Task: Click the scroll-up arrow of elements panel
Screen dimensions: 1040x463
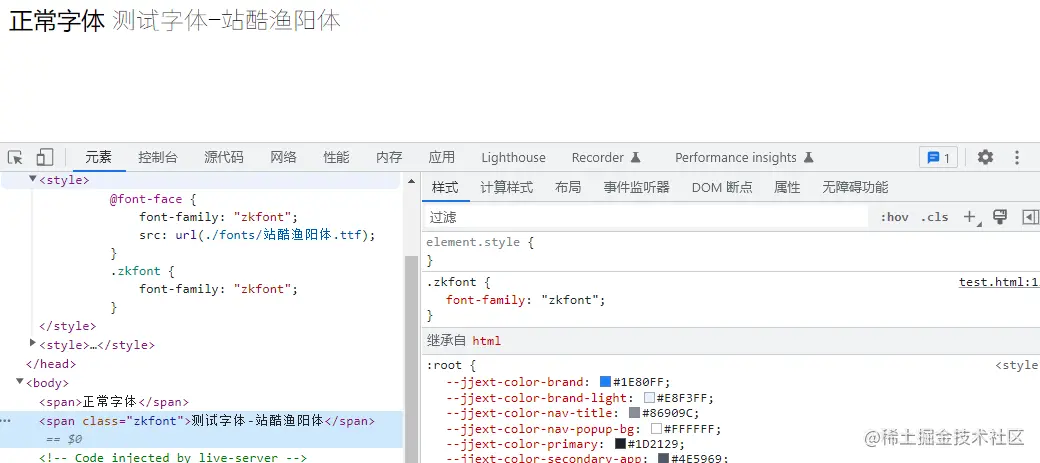Action: tap(411, 182)
